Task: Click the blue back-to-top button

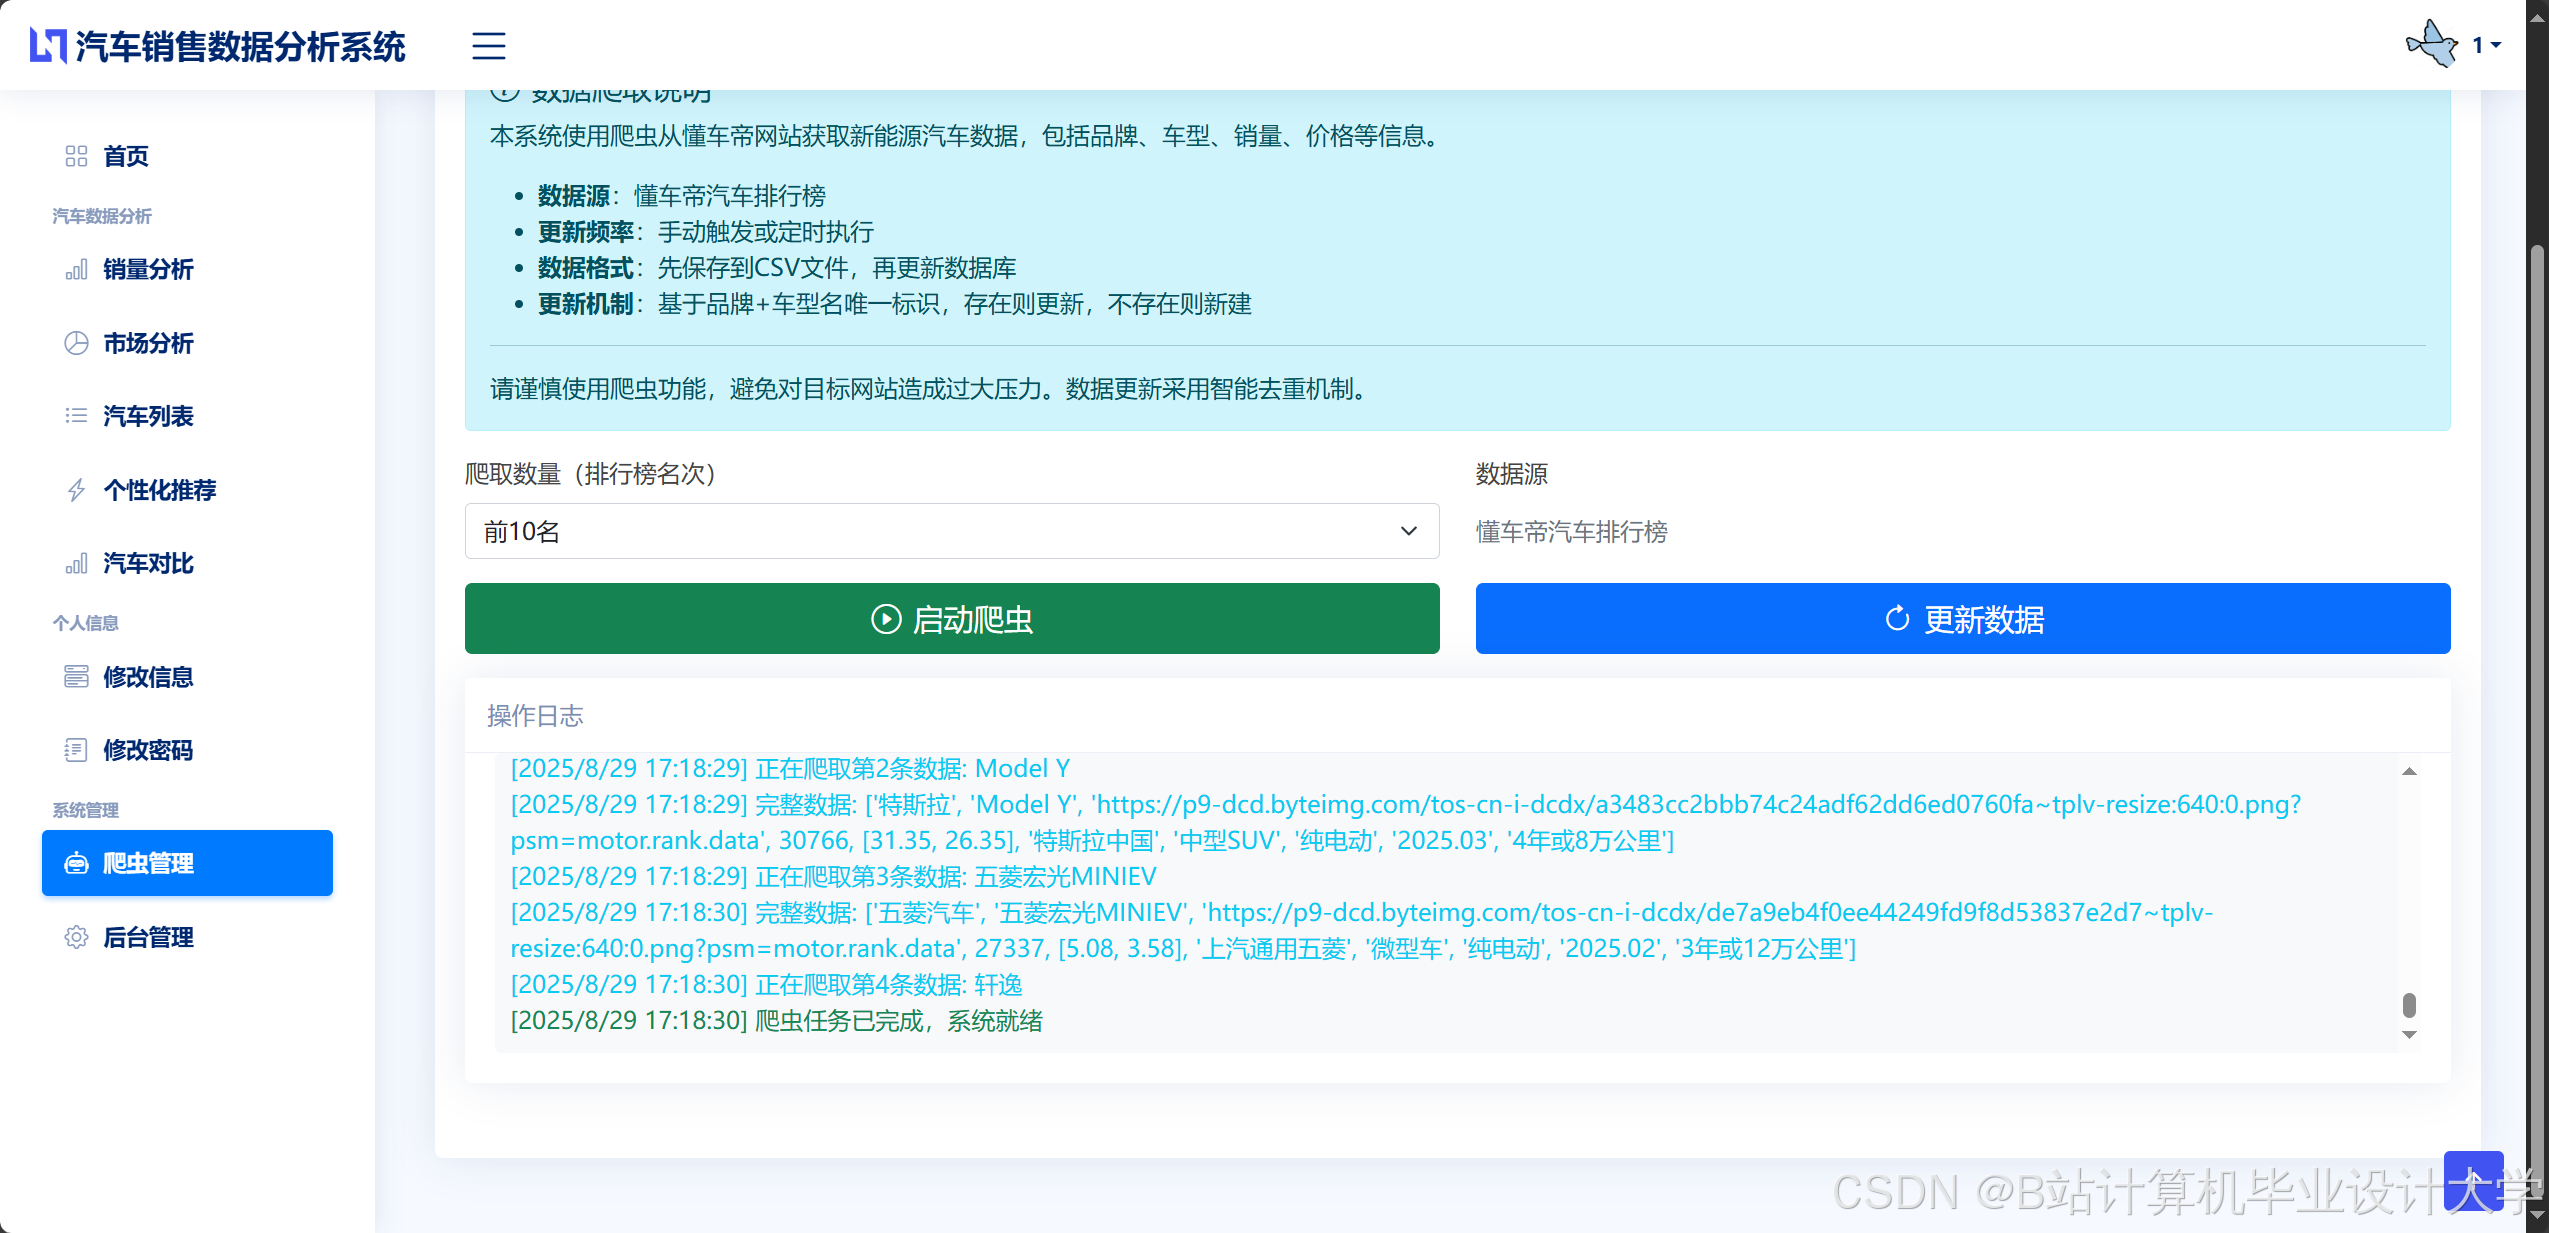Action: point(2472,1181)
